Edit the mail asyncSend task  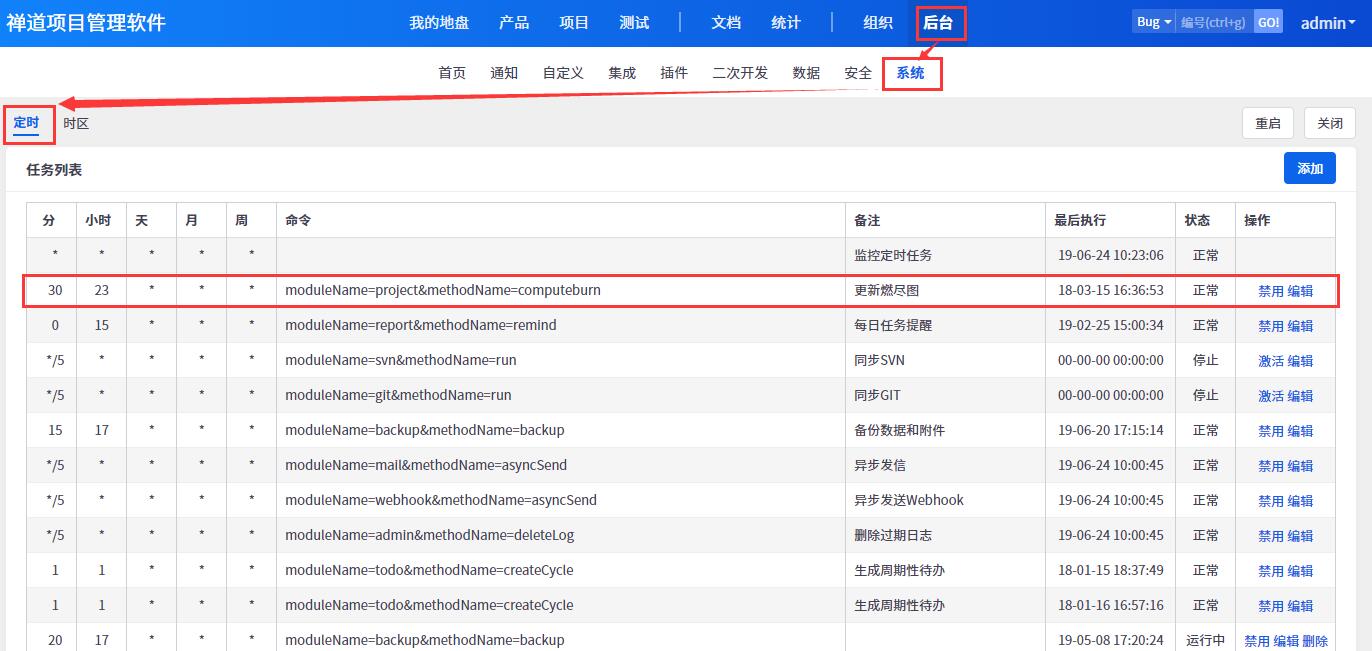click(1300, 466)
